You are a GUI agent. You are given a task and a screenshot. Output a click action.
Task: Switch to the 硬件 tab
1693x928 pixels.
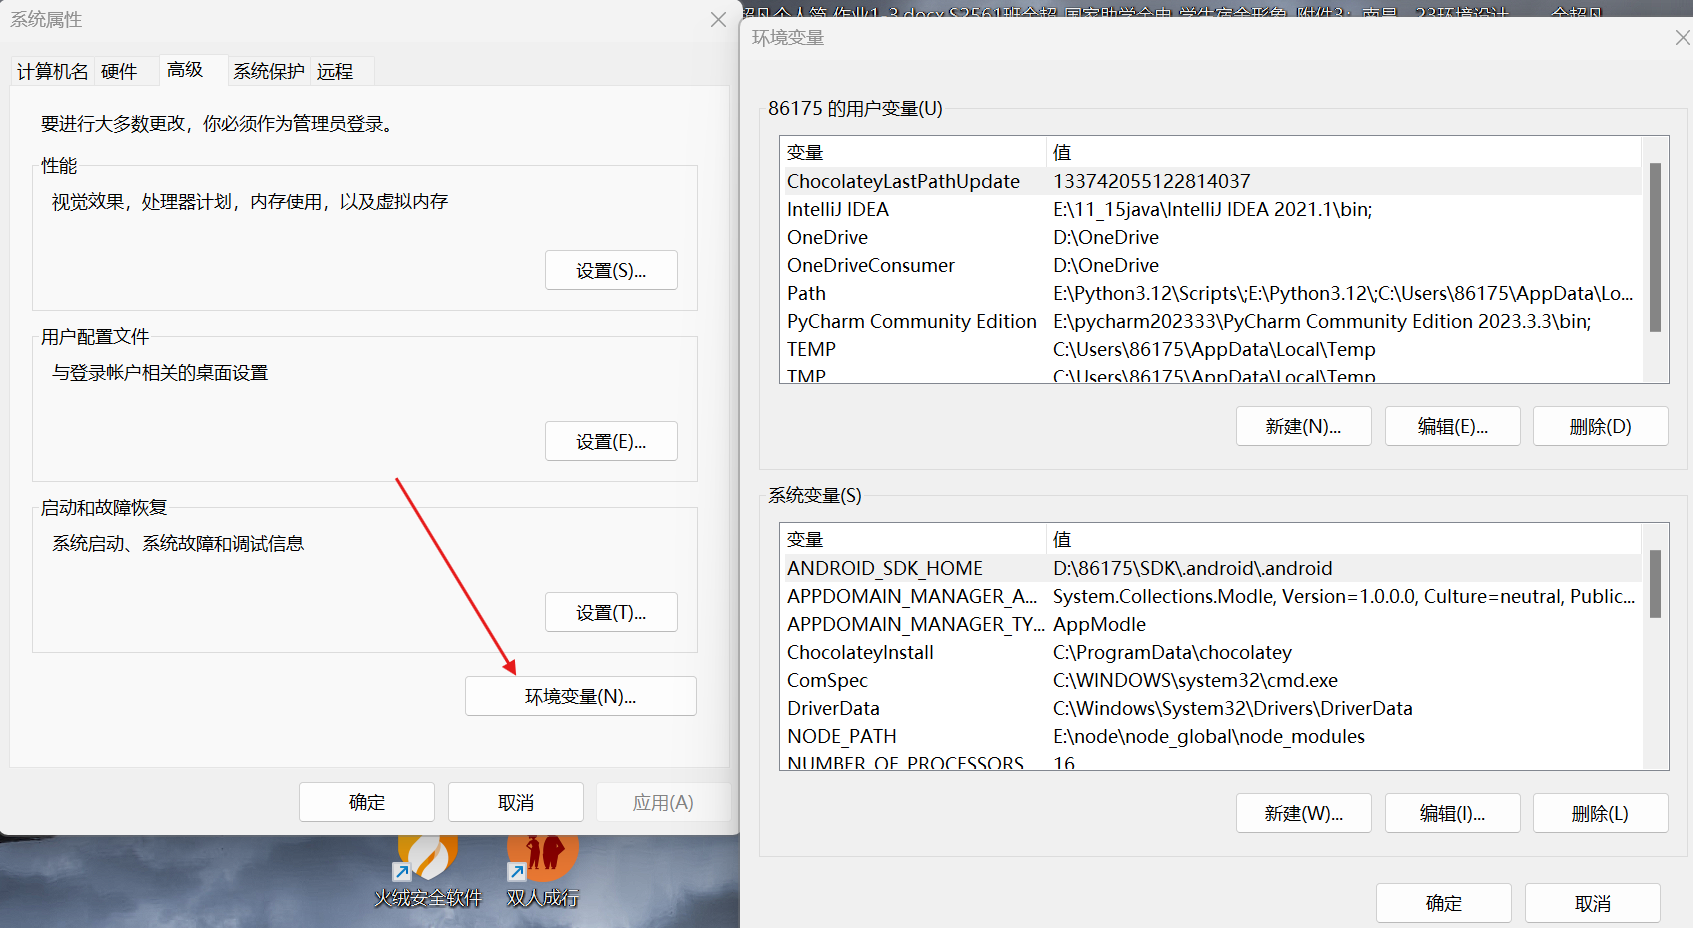coord(119,72)
